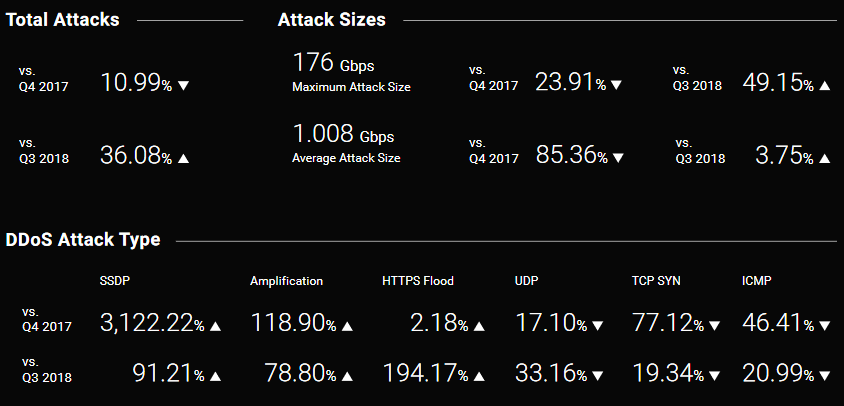
Task: Click the down arrow next to 77.12%
Action: coord(714,326)
